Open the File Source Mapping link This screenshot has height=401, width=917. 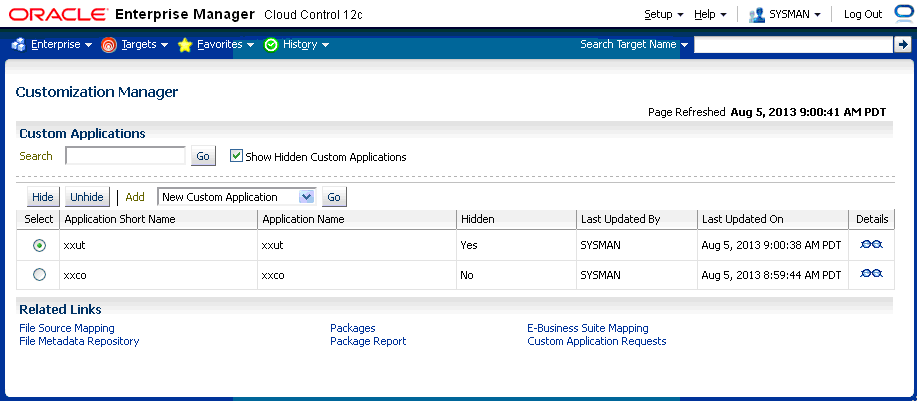tap(67, 329)
